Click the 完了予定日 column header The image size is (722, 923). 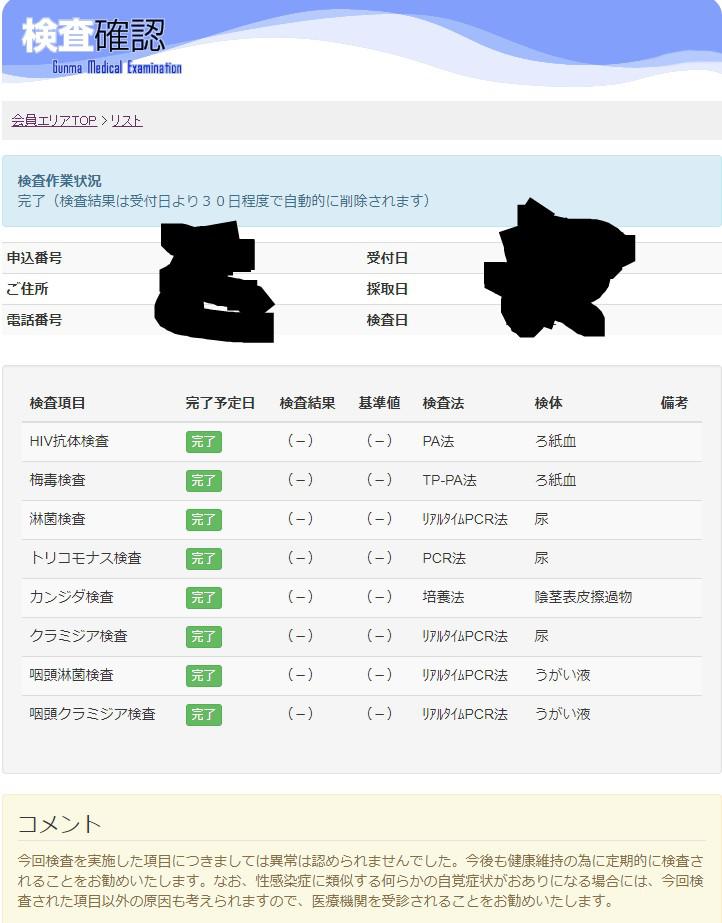(x=220, y=403)
